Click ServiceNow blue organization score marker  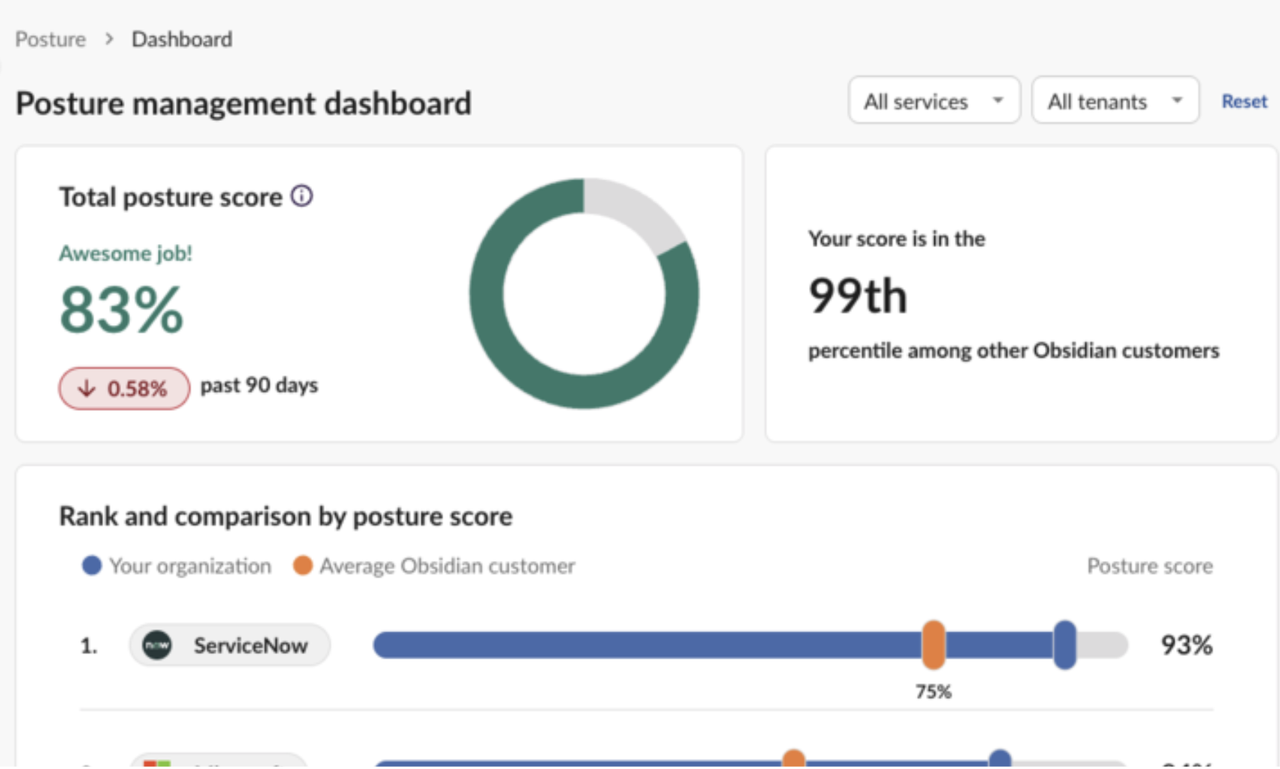click(x=1065, y=645)
